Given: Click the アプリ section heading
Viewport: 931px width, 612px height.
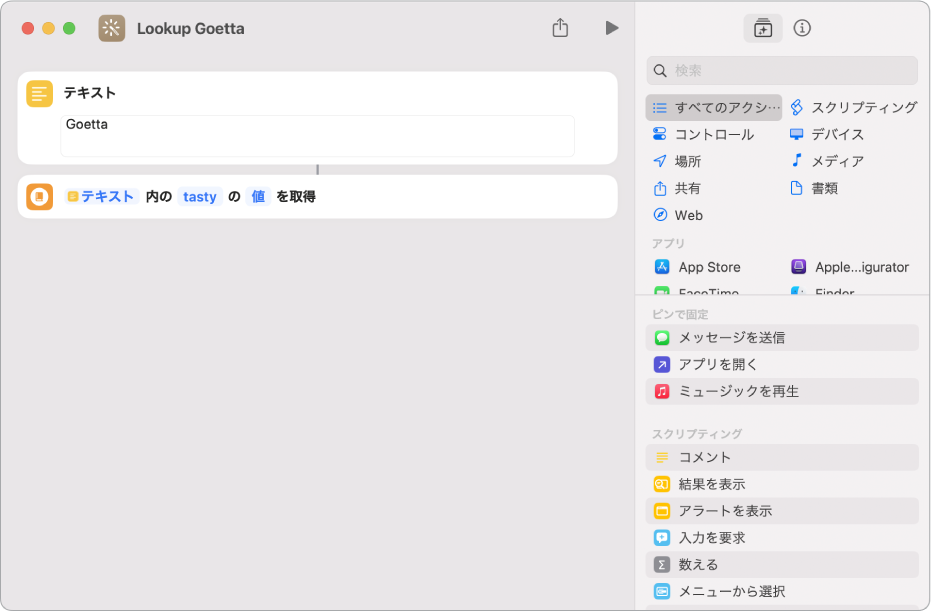Looking at the screenshot, I should coord(668,243).
